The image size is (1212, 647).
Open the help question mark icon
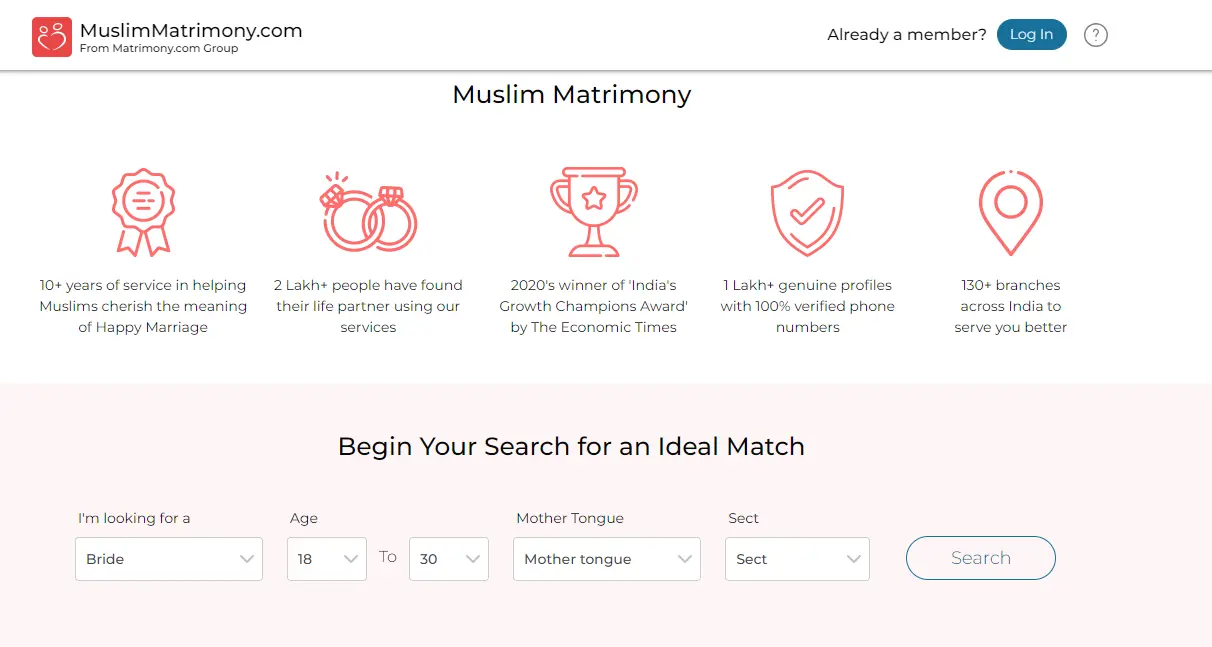1095,34
